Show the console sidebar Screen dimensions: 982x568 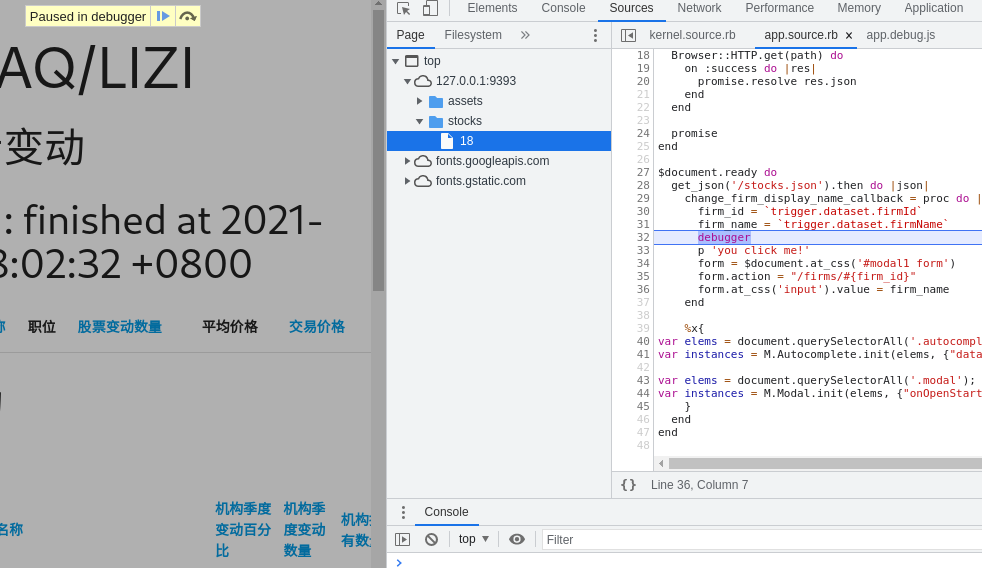[403, 539]
